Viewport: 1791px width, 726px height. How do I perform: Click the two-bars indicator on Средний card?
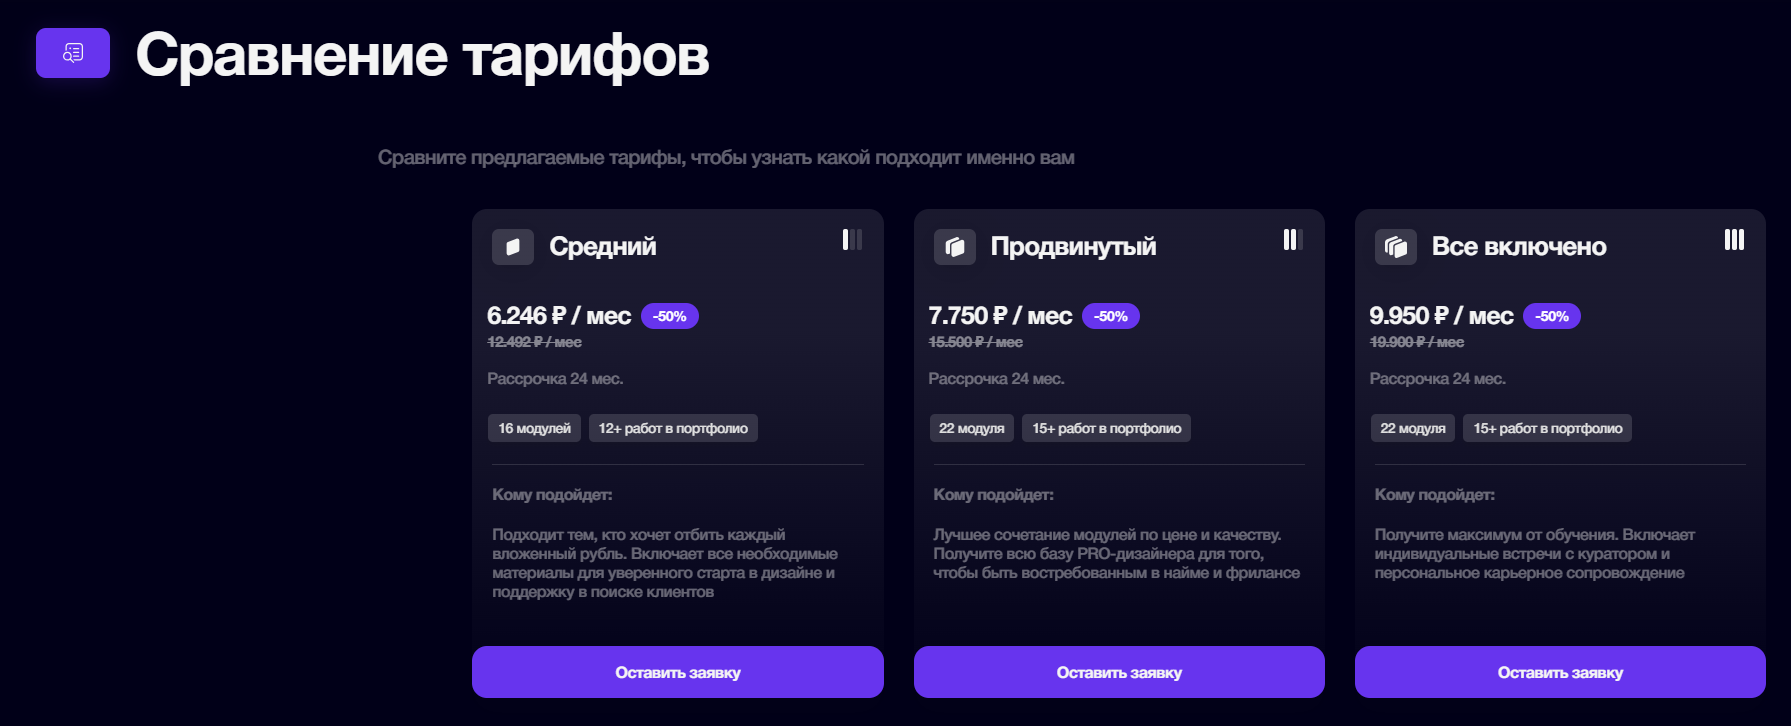point(851,239)
